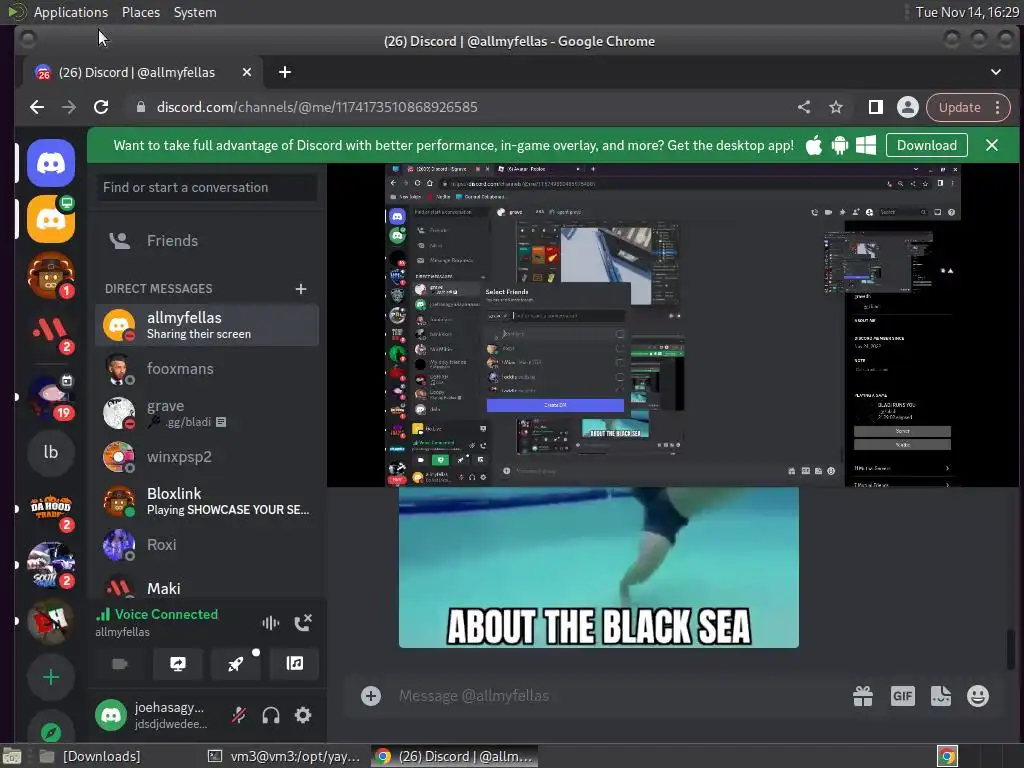Click the Add a Server plus icon
The height and width of the screenshot is (768, 1024).
[51, 677]
